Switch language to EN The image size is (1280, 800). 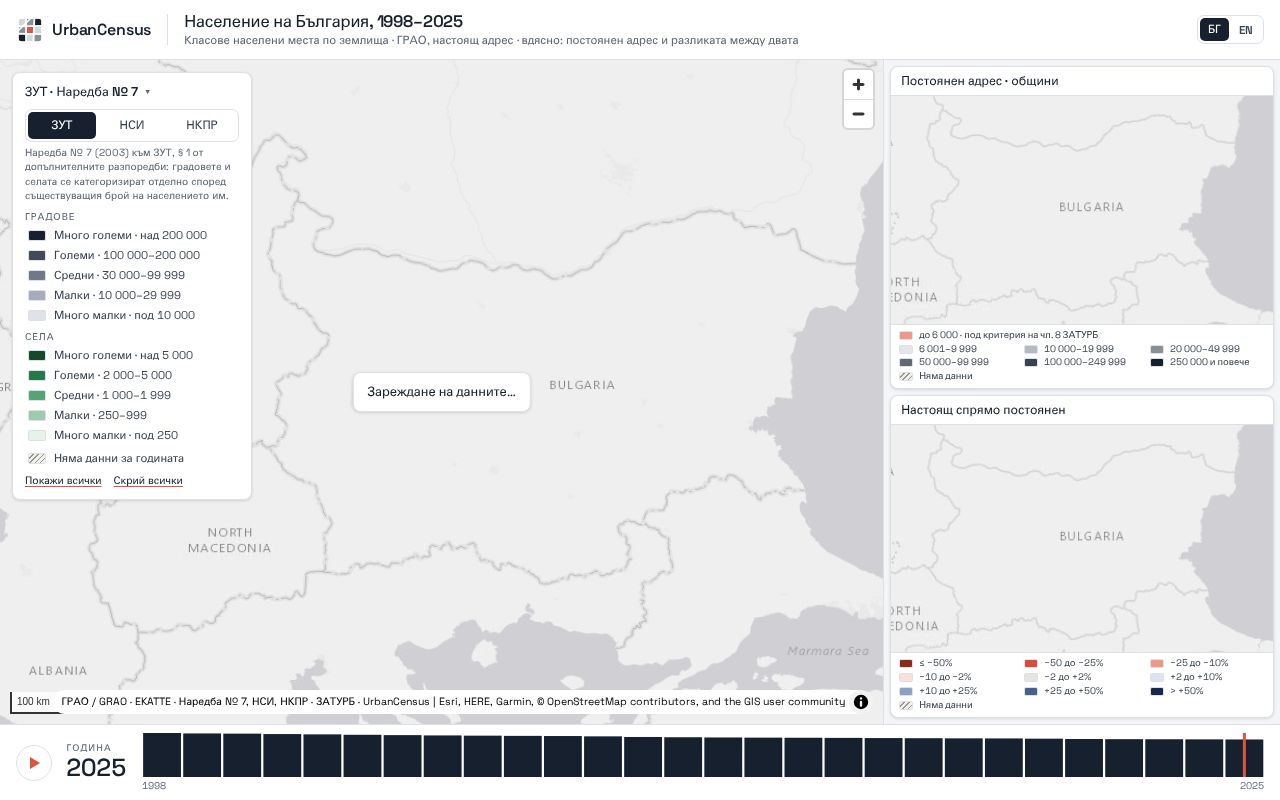point(1246,30)
